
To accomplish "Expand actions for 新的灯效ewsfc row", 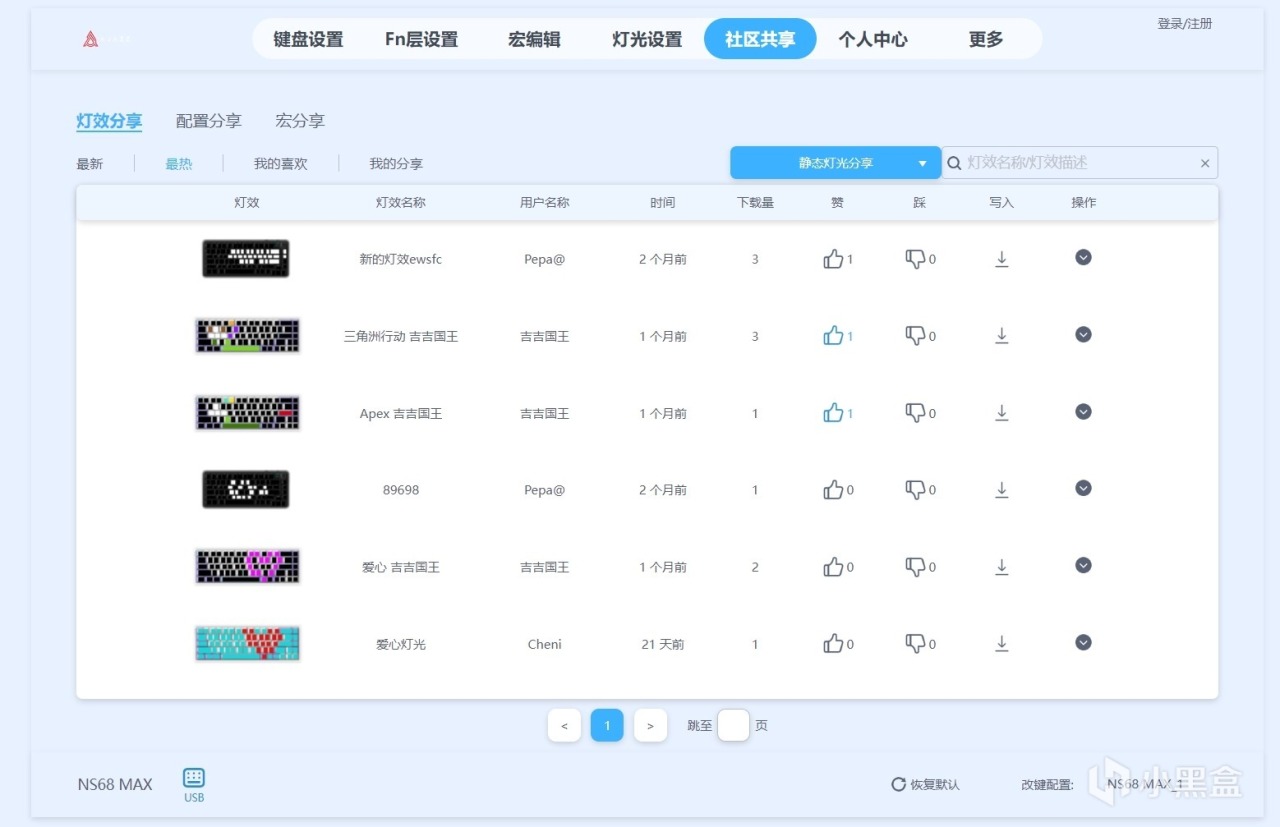I will click(x=1083, y=257).
